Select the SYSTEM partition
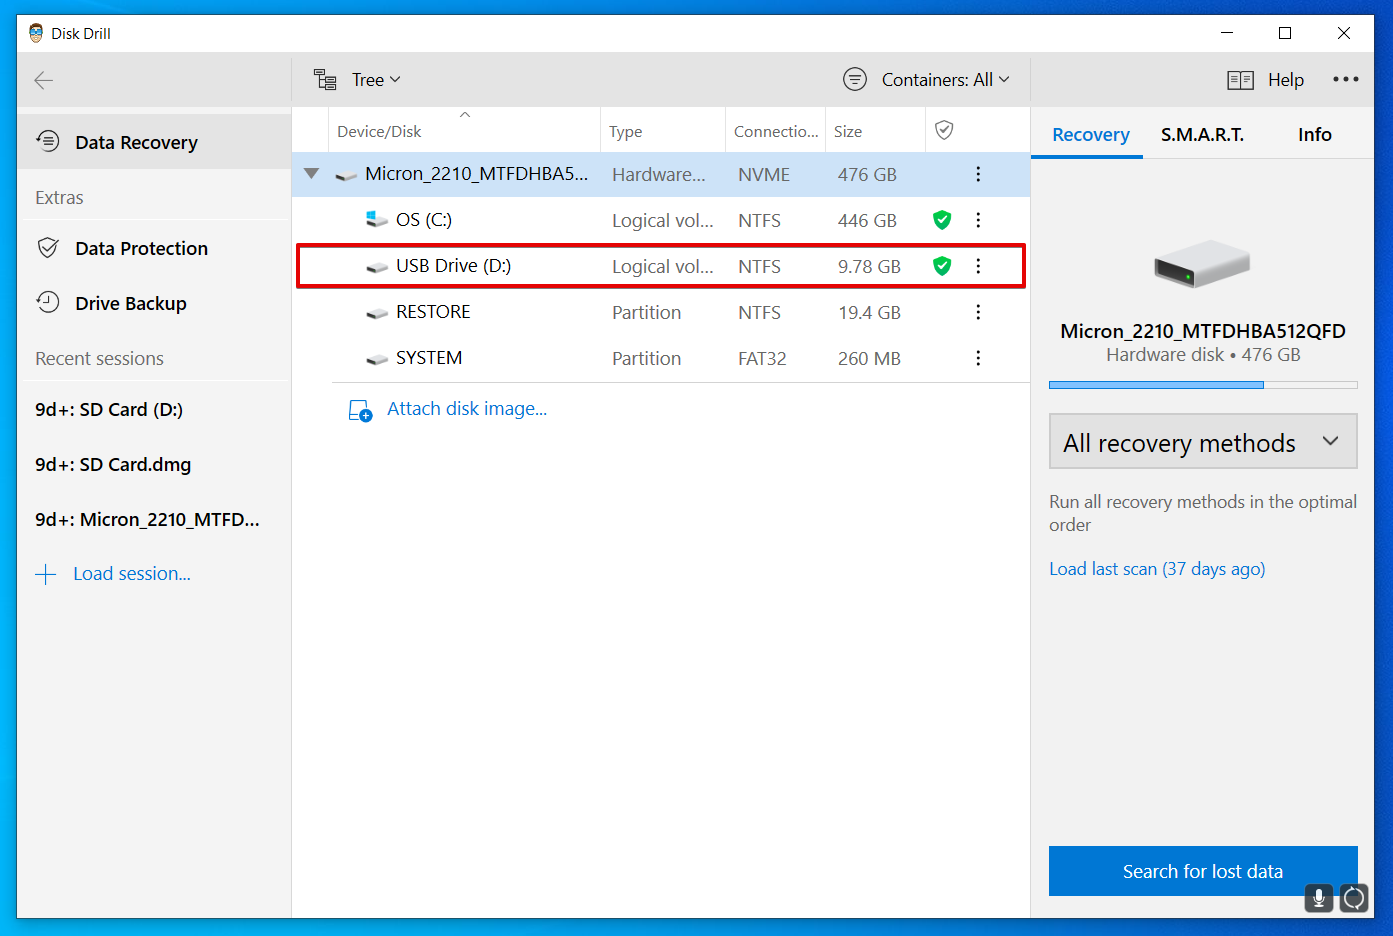The width and height of the screenshot is (1393, 936). [661, 358]
